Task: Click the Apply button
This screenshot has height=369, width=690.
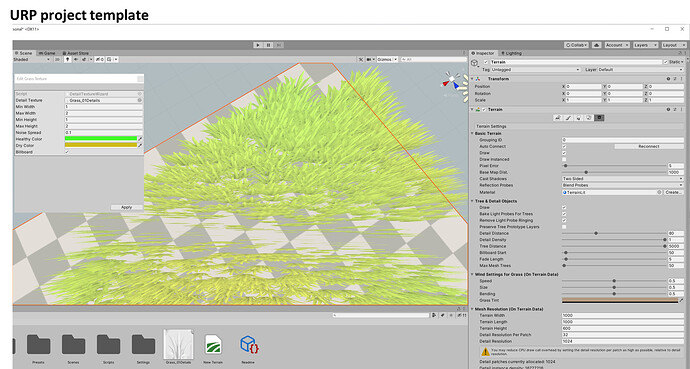Action: (126, 207)
